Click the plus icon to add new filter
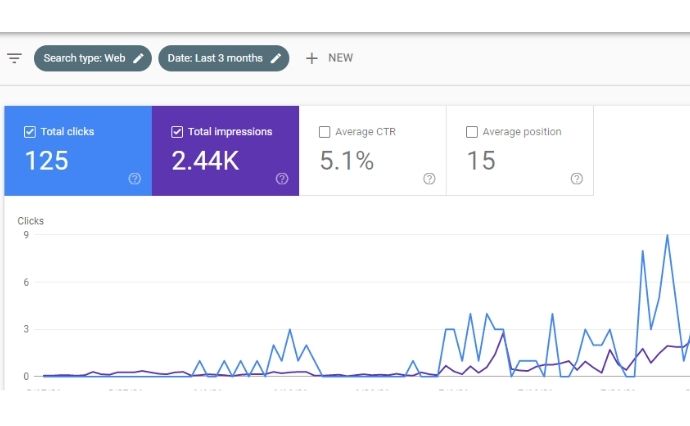Screen dimensions: 690x426 pyautogui.click(x=312, y=58)
